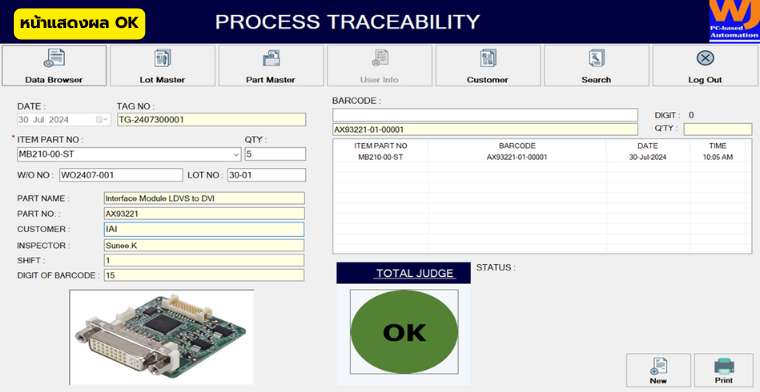Click the LOT NO field 30-01
The height and width of the screenshot is (392, 760).
pos(267,175)
